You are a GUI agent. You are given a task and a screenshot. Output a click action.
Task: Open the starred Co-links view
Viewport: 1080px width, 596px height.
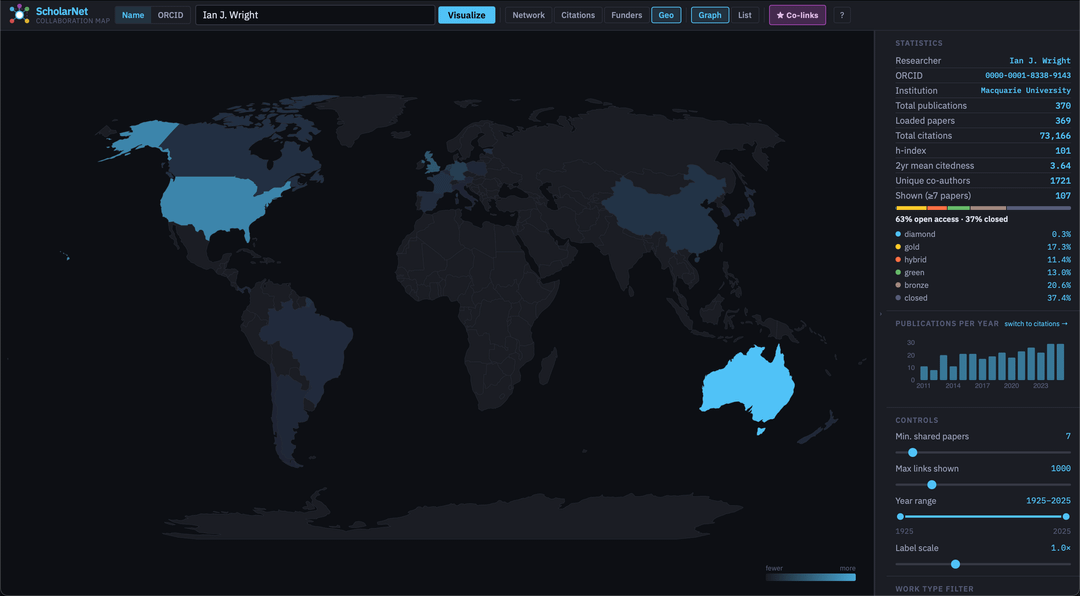tap(797, 15)
